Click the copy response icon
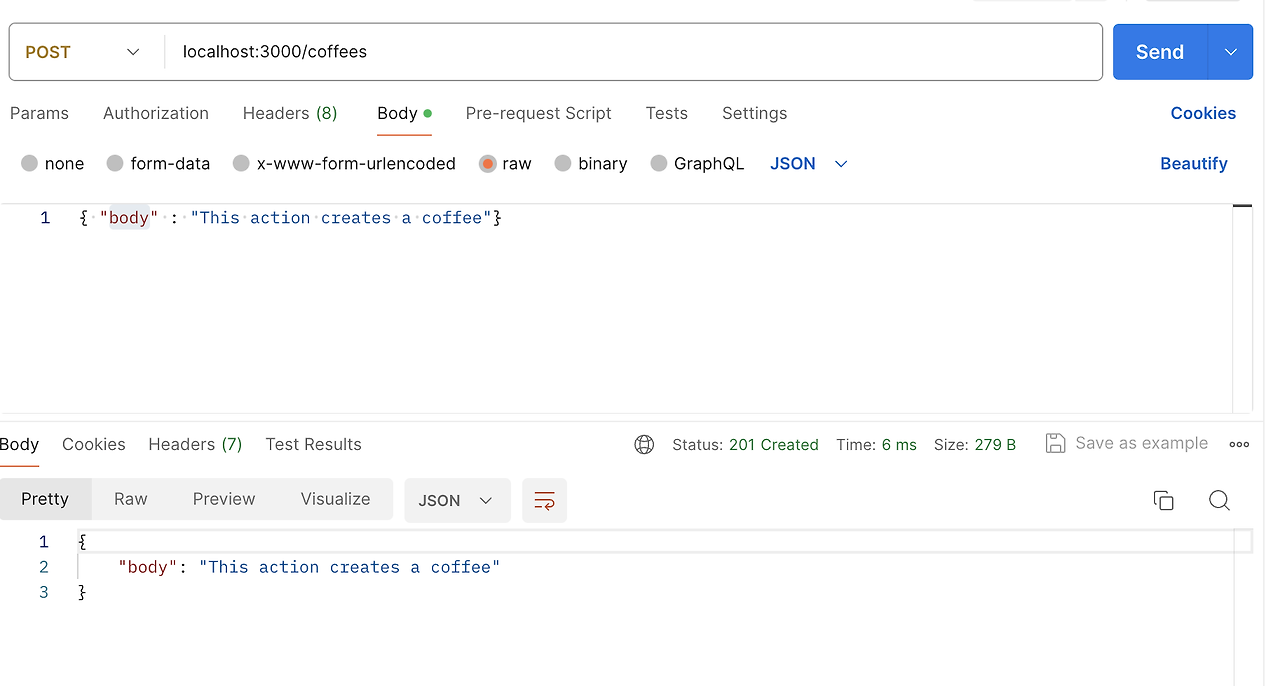The height and width of the screenshot is (686, 1280). [x=1163, y=500]
